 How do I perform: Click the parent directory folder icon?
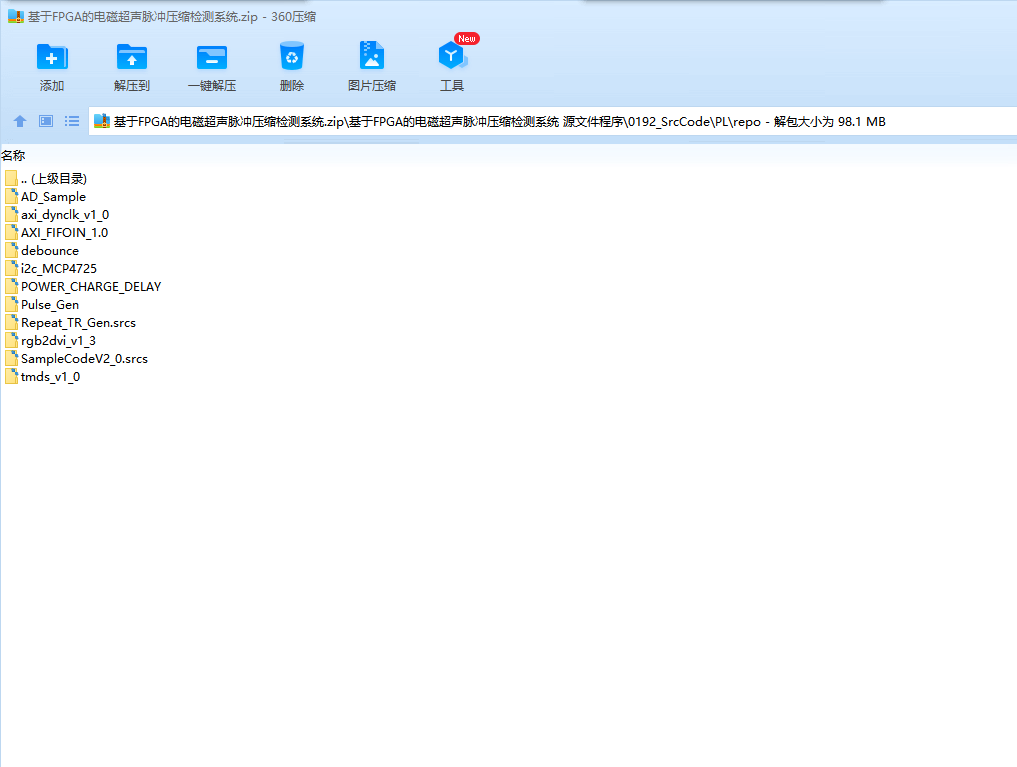pos(11,178)
